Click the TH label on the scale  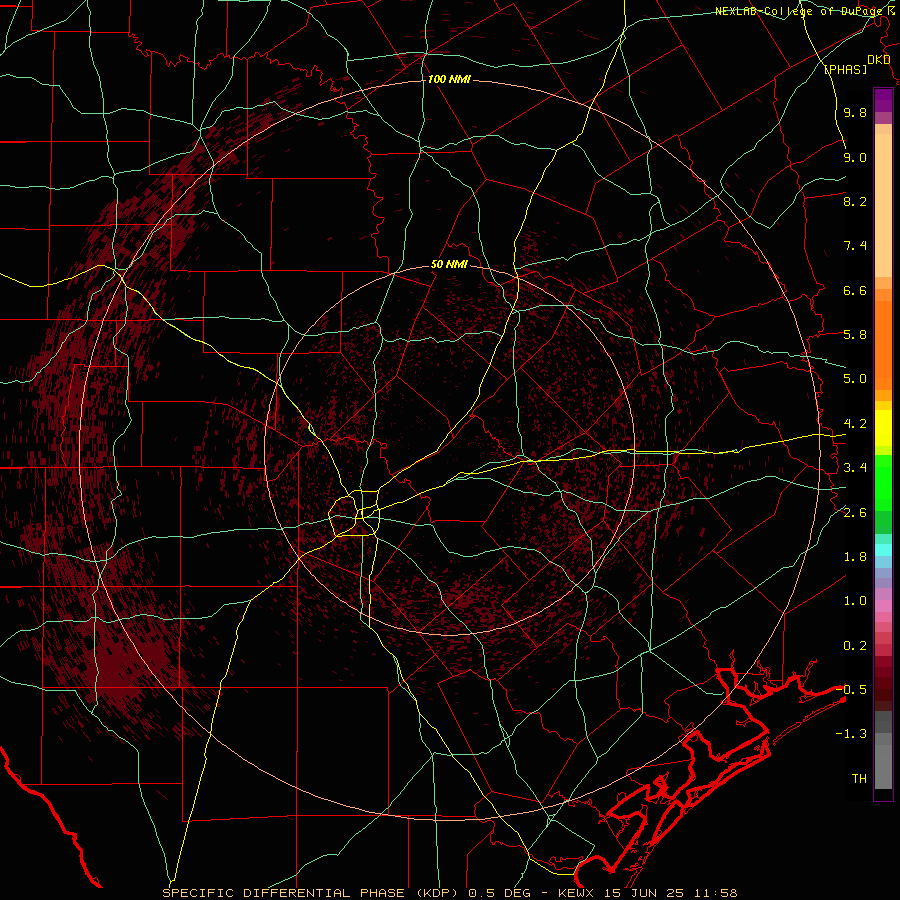pos(859,779)
